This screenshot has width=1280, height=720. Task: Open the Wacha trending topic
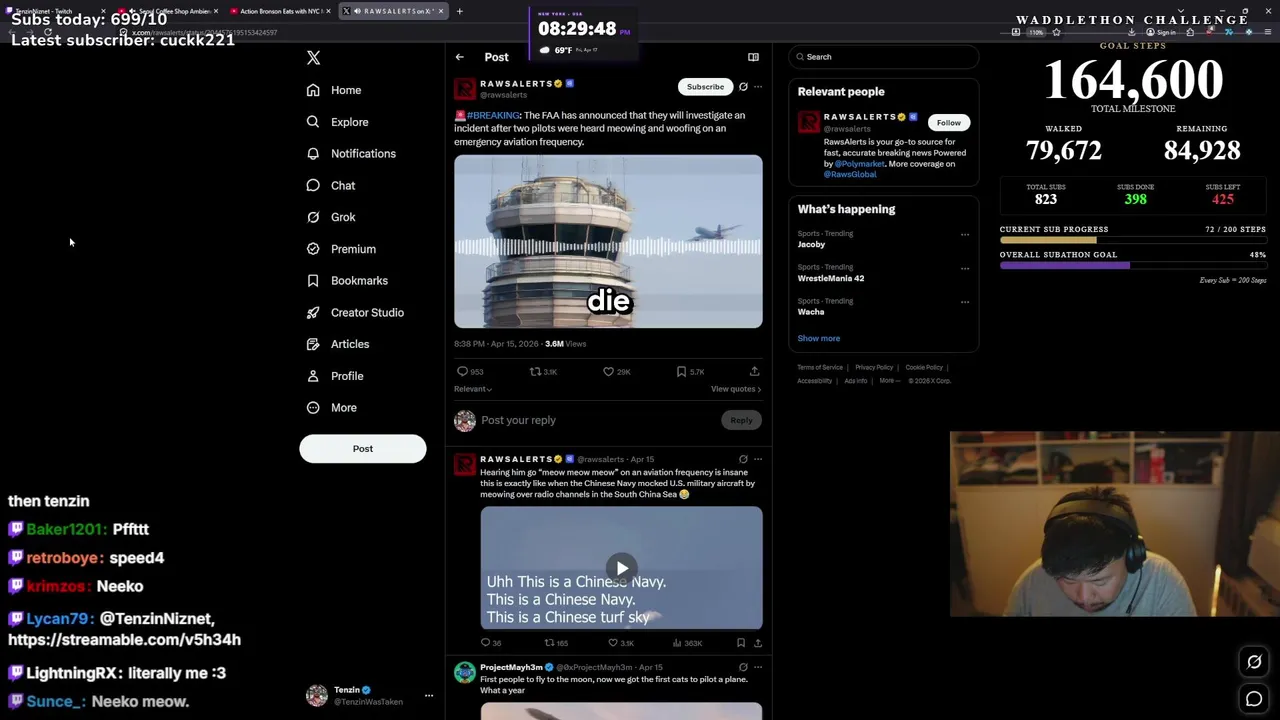(x=810, y=312)
